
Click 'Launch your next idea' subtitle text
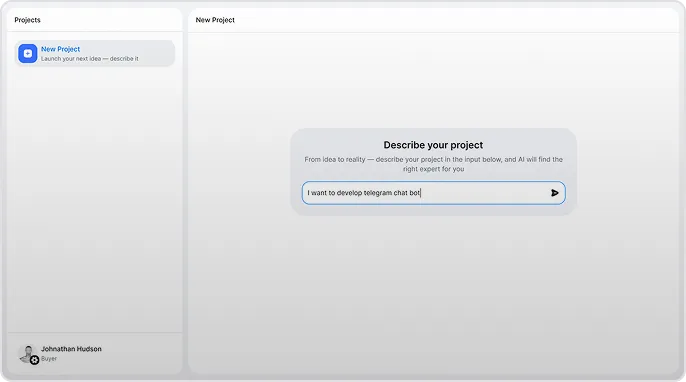point(90,59)
